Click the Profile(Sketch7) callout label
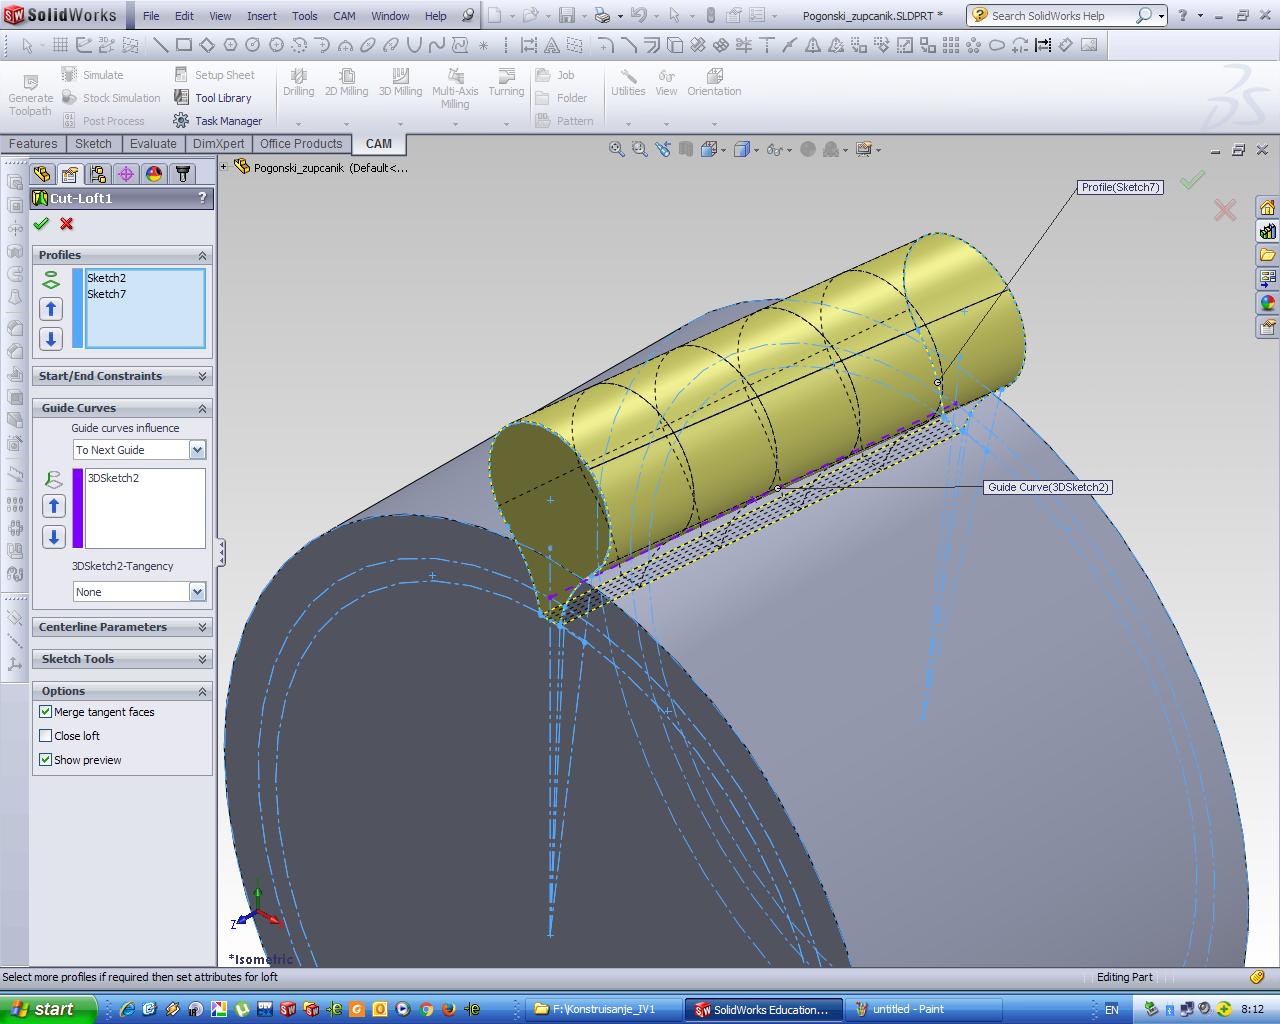 pos(1120,187)
